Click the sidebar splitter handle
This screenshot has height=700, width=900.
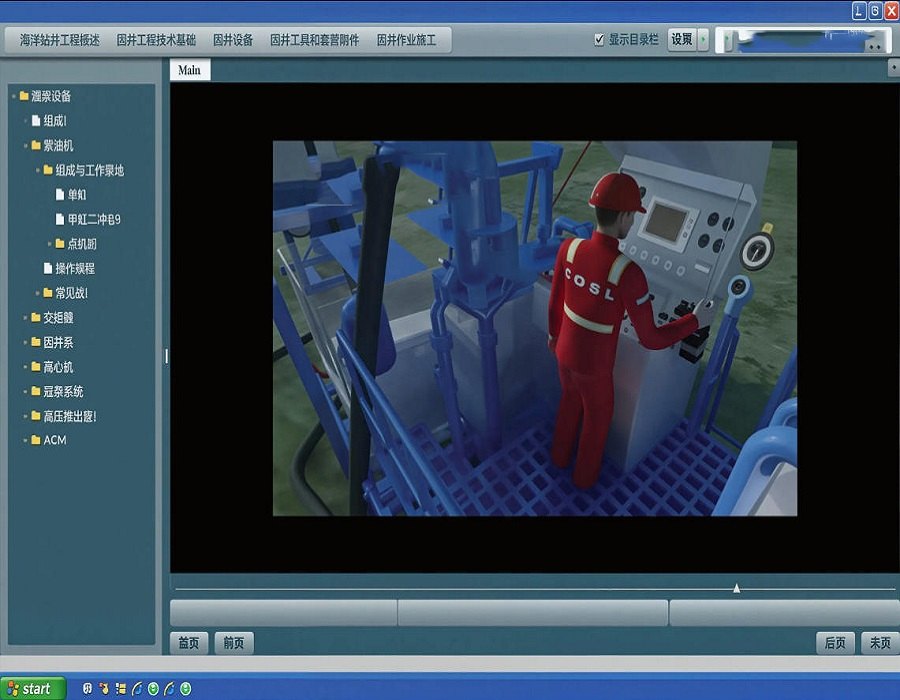click(166, 356)
